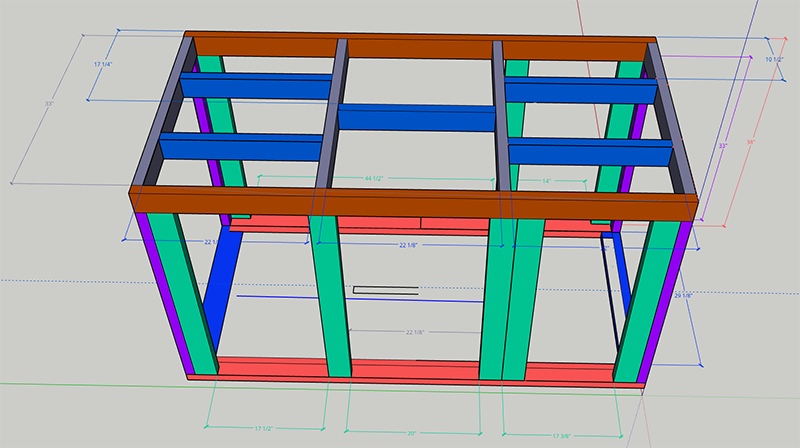Click the red 38" dimension label

(x=751, y=142)
